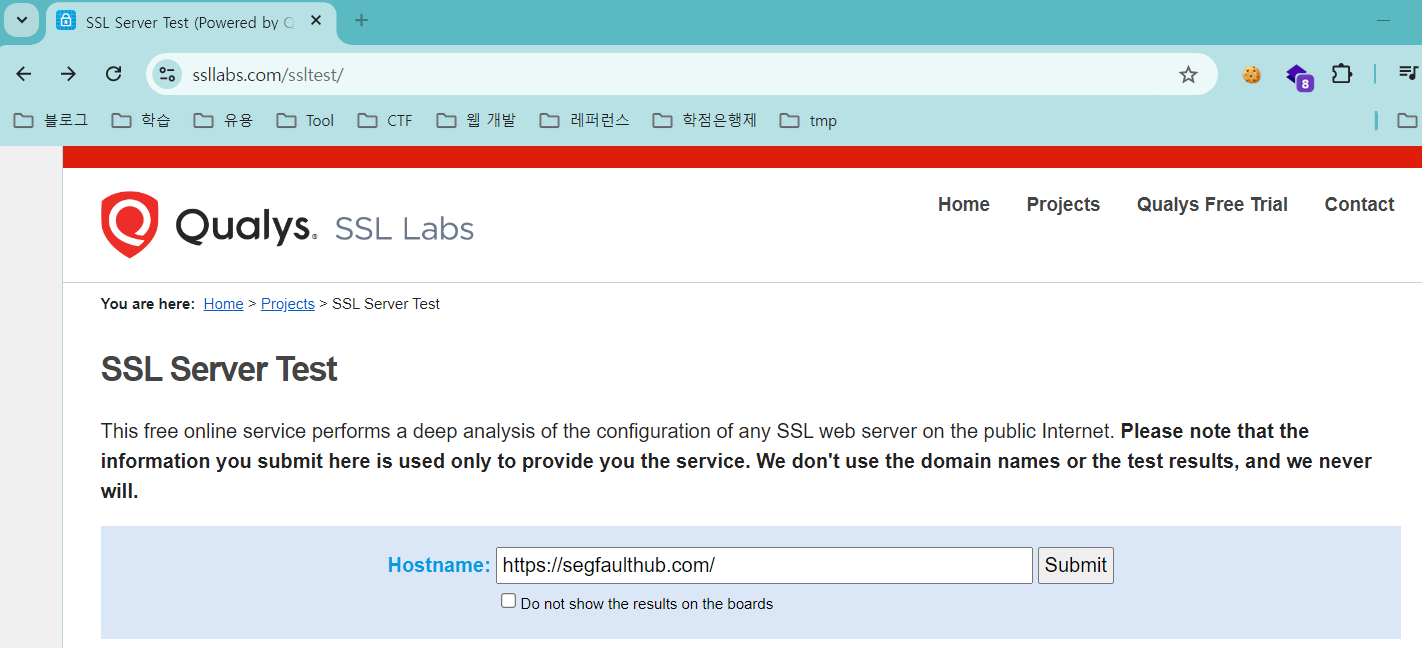This screenshot has height=648, width=1422.
Task: Open the 학습 bookmark folder
Action: click(x=141, y=121)
